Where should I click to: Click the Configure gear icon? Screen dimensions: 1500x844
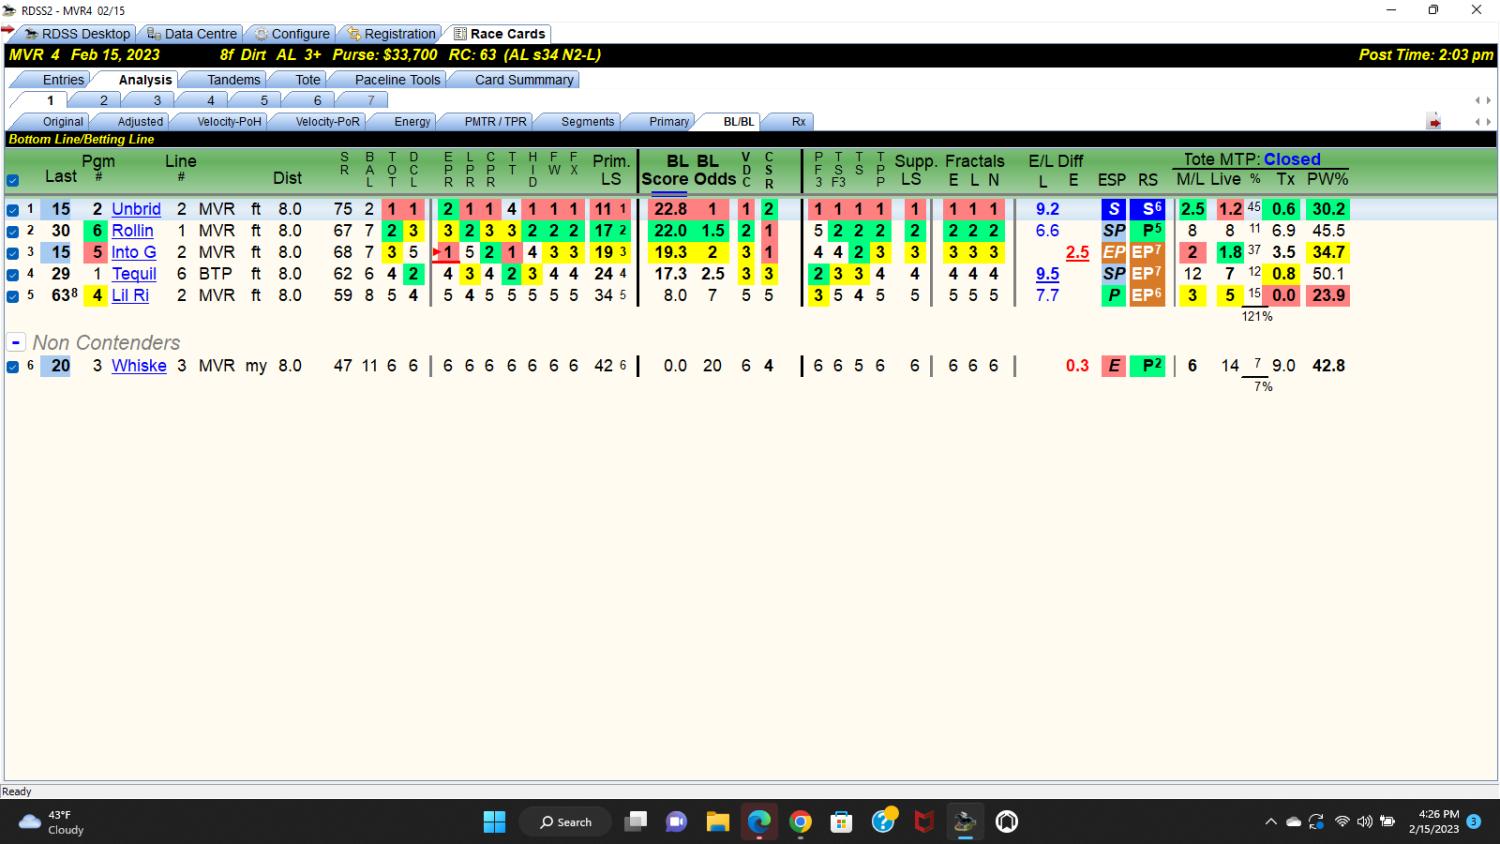[x=261, y=34]
